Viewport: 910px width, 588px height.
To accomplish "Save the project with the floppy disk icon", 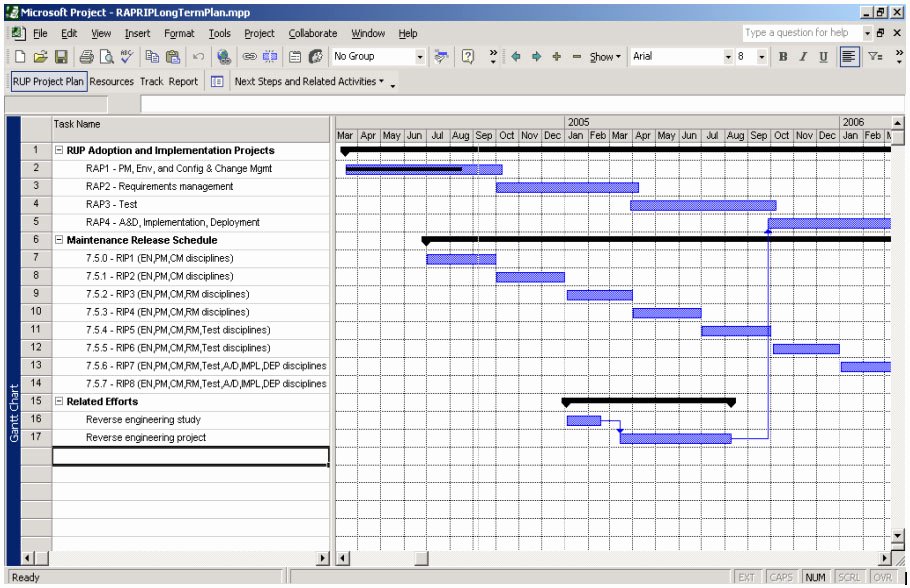I will tap(61, 56).
